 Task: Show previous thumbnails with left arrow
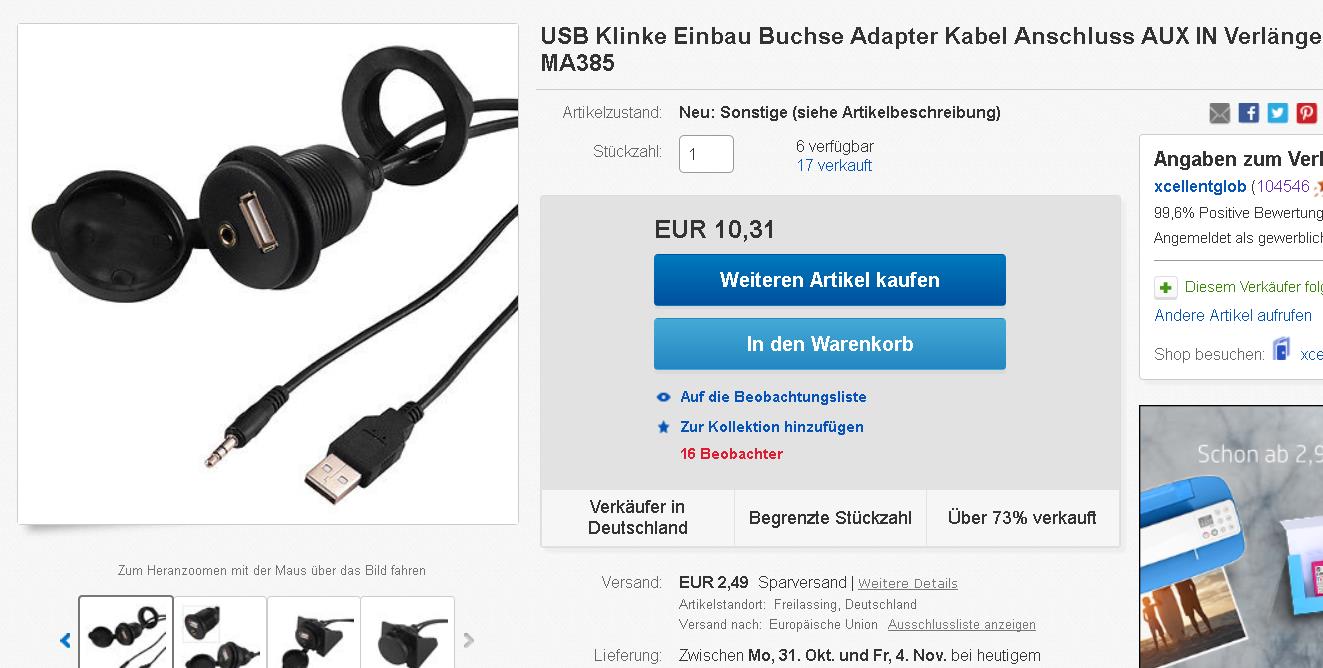[x=65, y=640]
